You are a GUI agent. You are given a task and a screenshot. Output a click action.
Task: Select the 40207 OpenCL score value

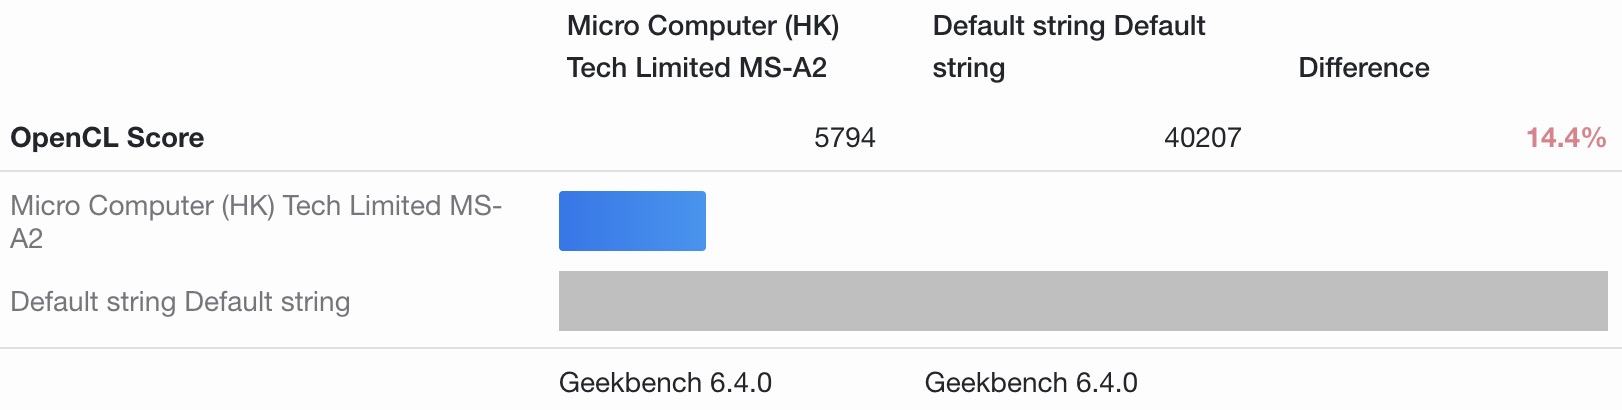click(1202, 138)
